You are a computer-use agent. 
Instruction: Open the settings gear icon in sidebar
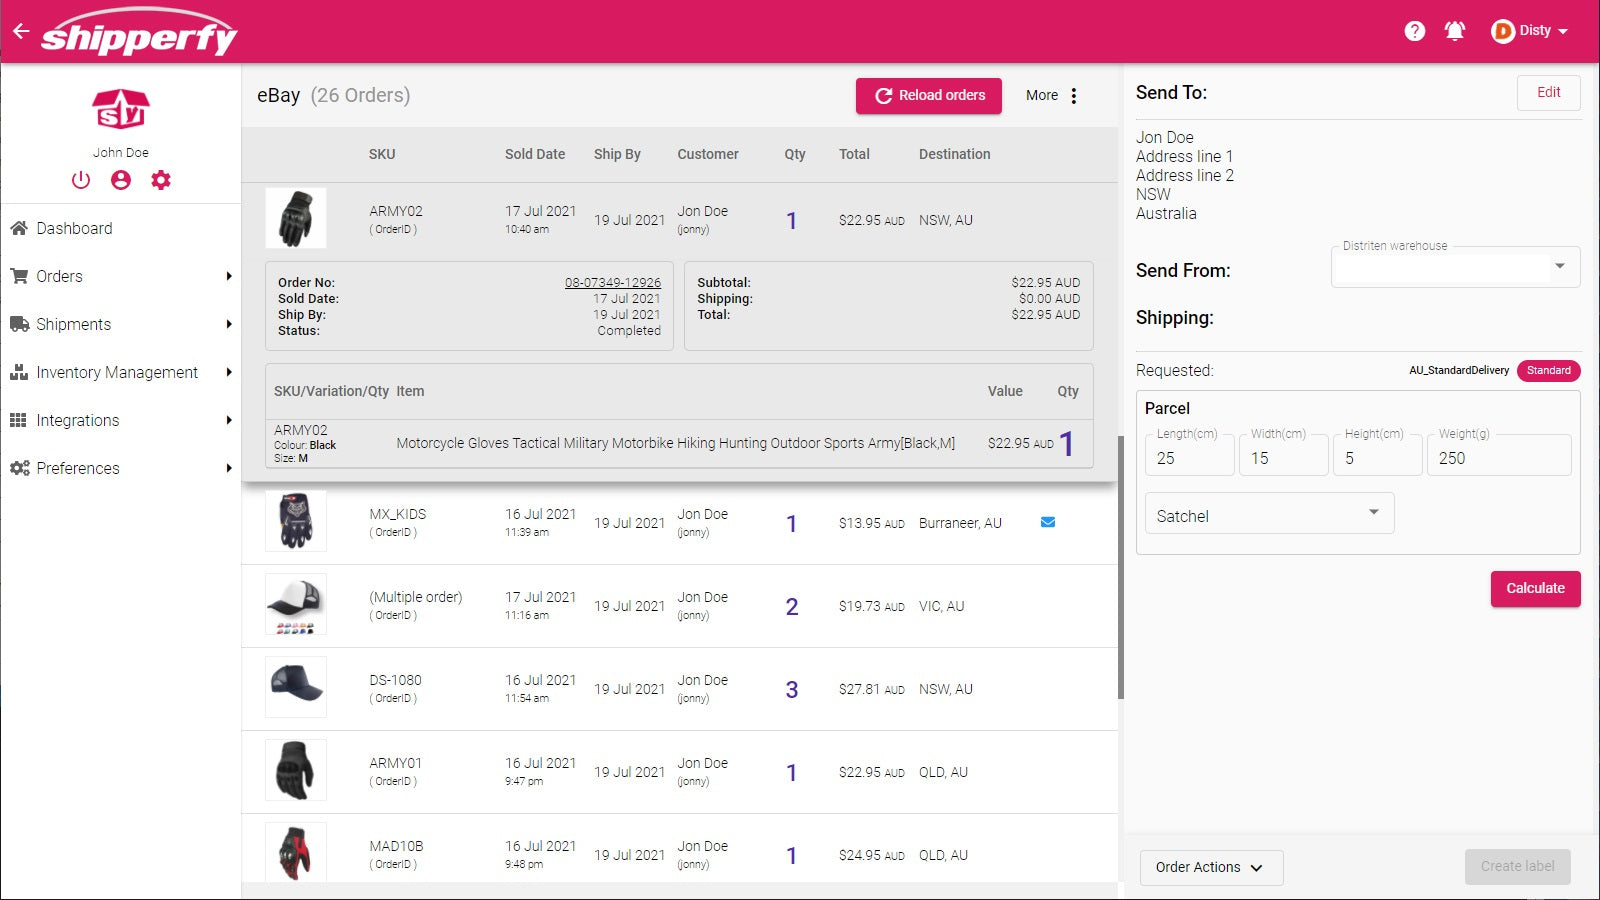click(161, 180)
